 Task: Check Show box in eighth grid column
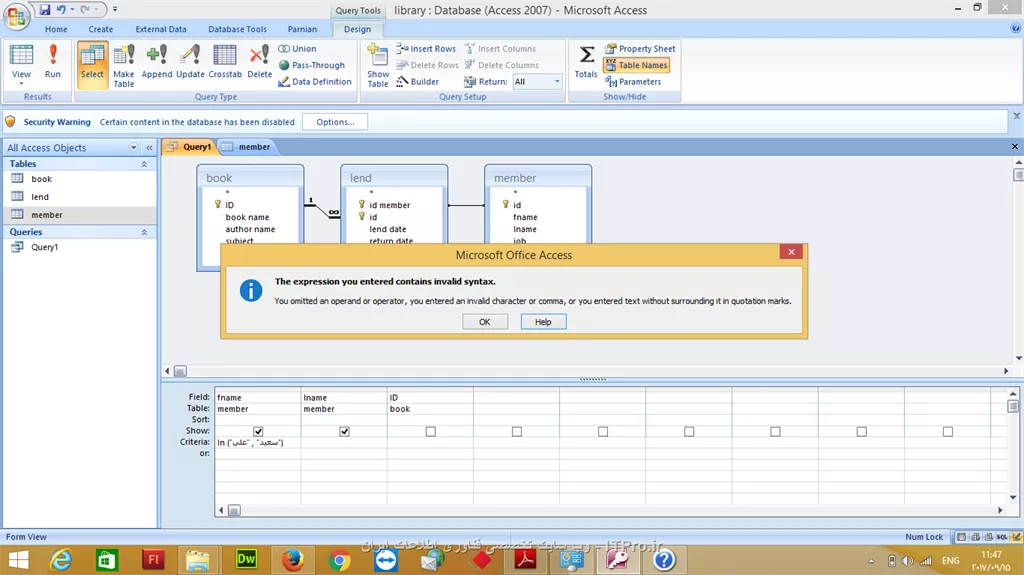[x=861, y=431]
